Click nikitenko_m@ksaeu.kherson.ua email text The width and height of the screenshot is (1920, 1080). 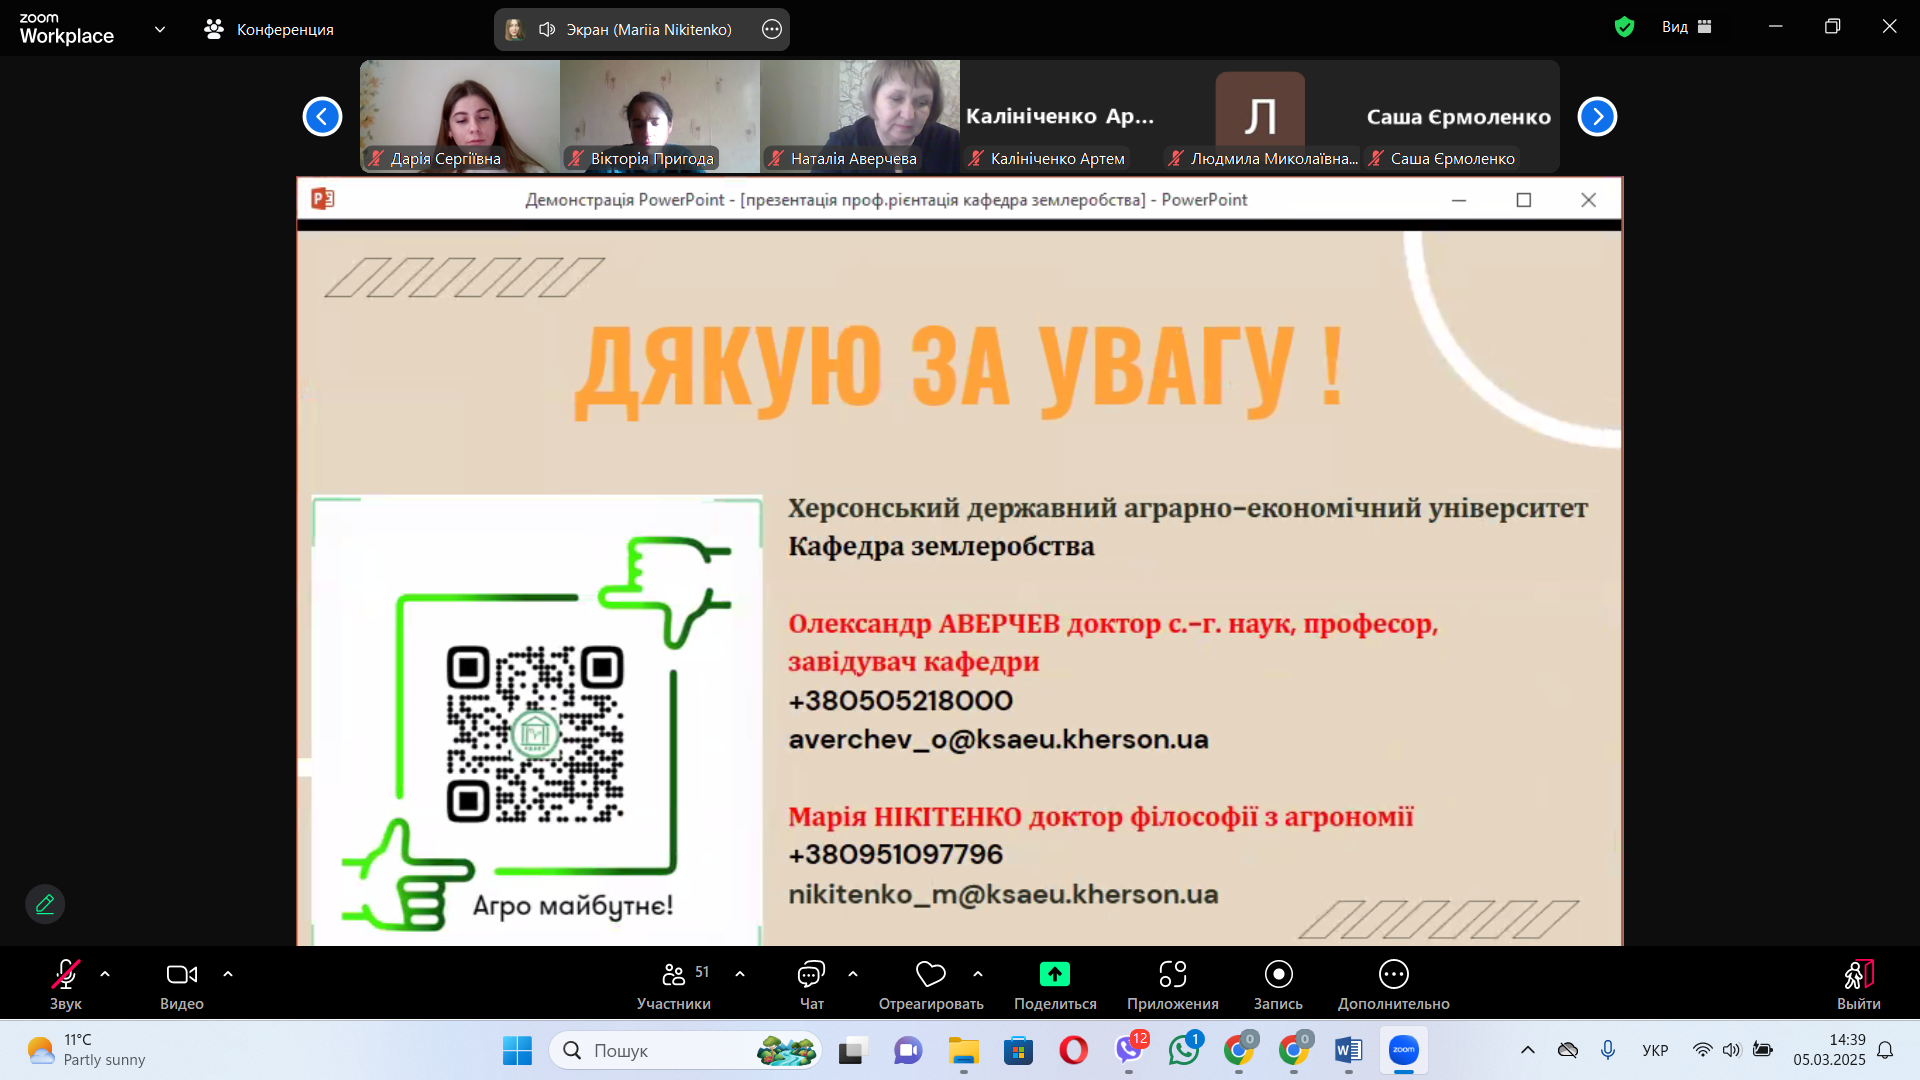click(x=1003, y=894)
